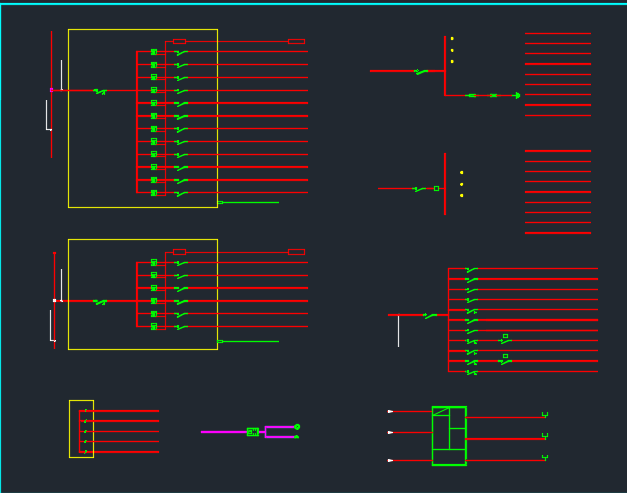Select upper square-topped green switch in right distribution
Screen dimensions: 627x493
coord(505,339)
